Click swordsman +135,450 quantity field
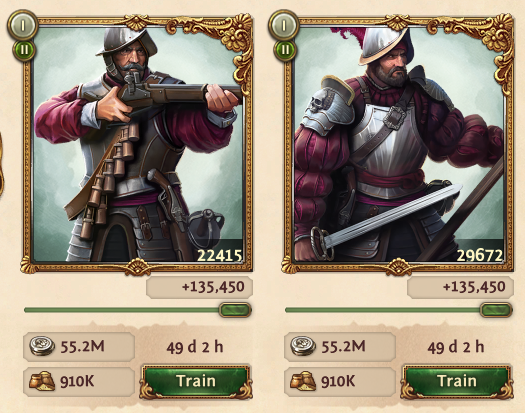The width and height of the screenshot is (525, 413). 460,287
